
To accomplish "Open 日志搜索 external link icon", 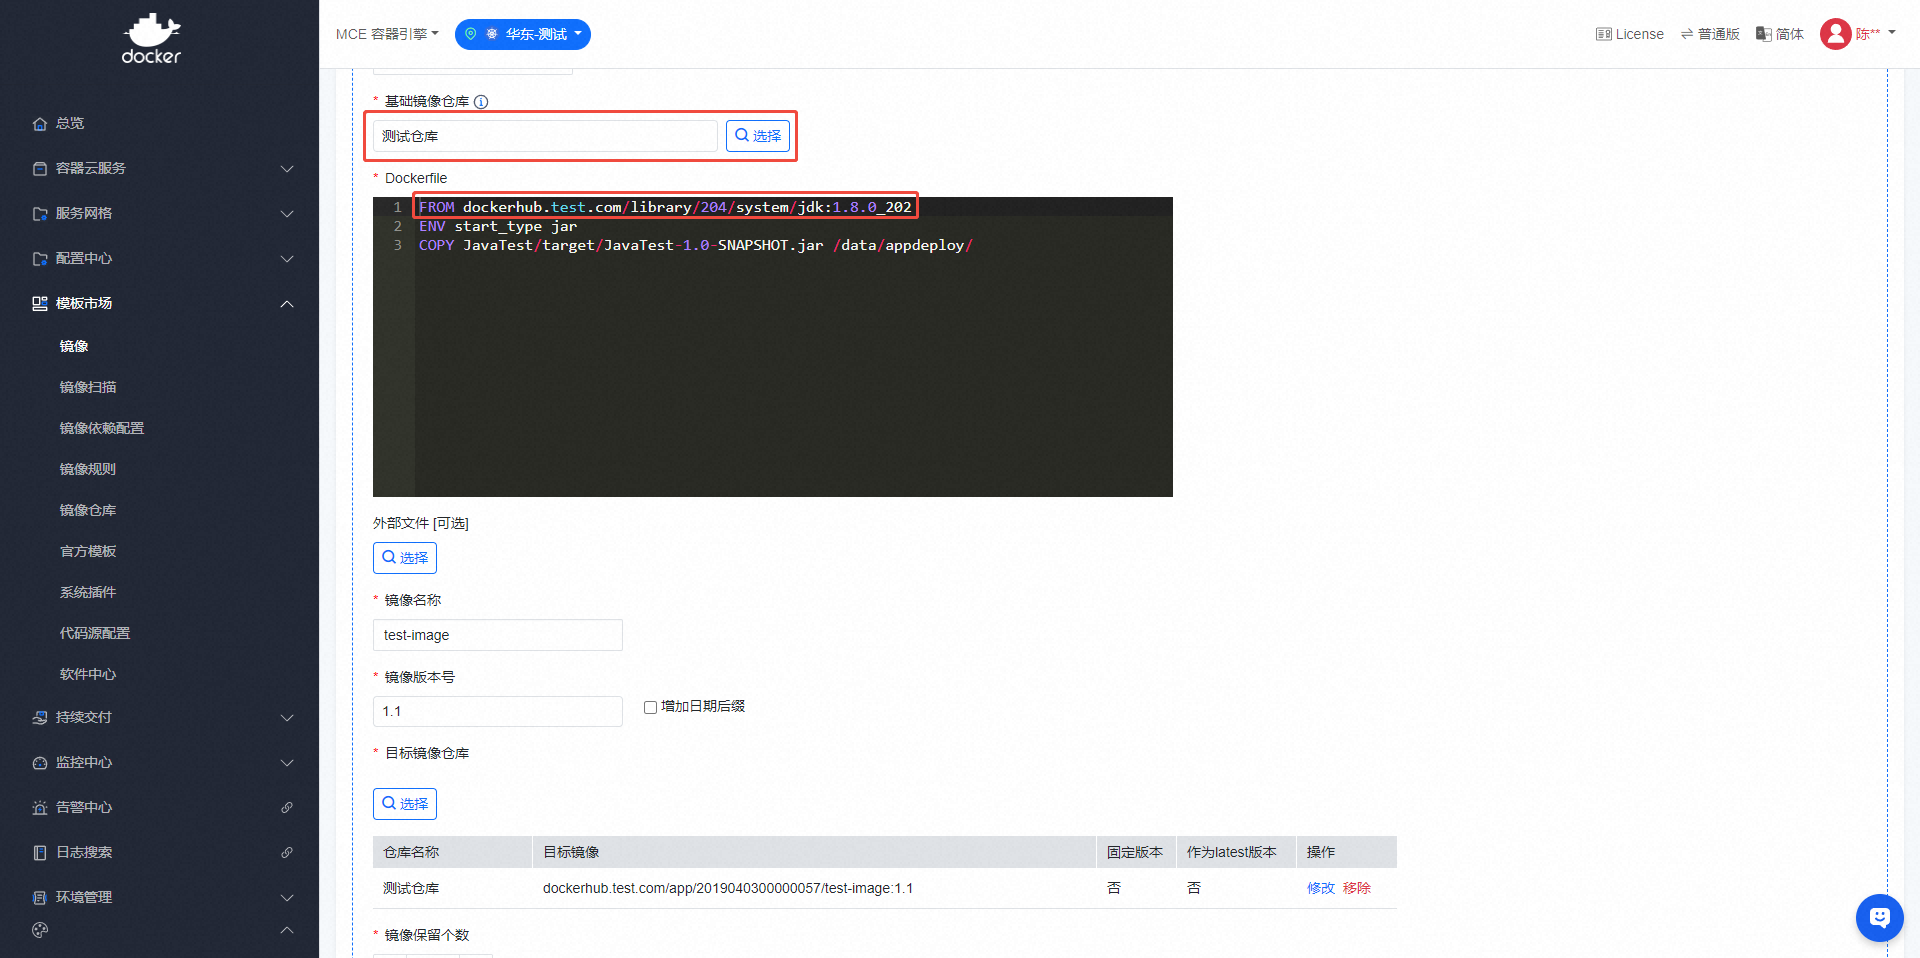I will point(287,852).
